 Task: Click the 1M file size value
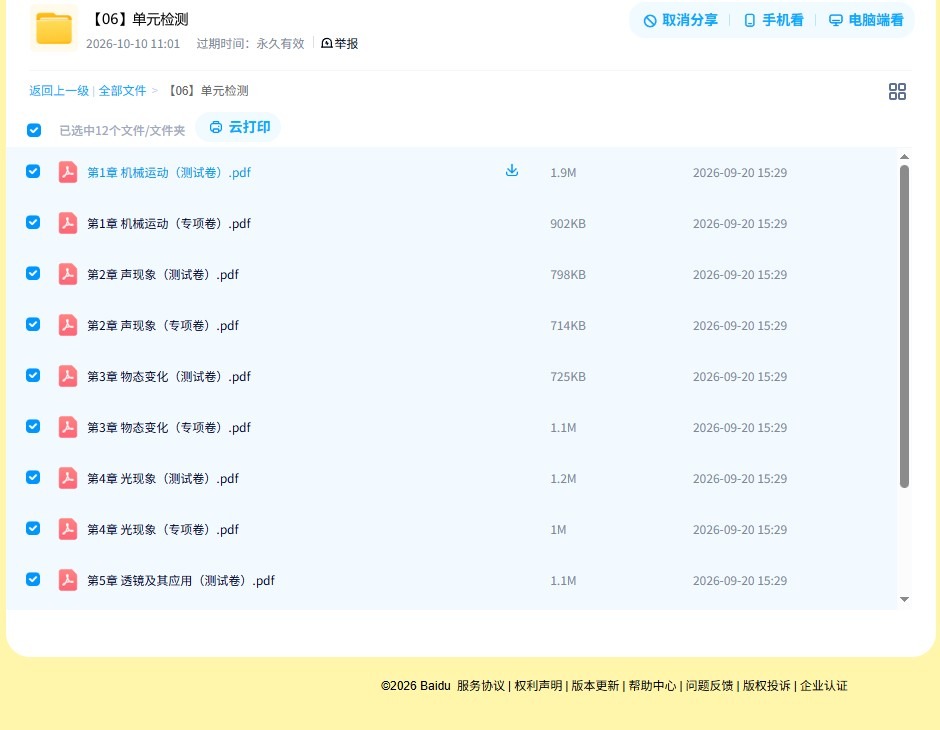coord(558,529)
